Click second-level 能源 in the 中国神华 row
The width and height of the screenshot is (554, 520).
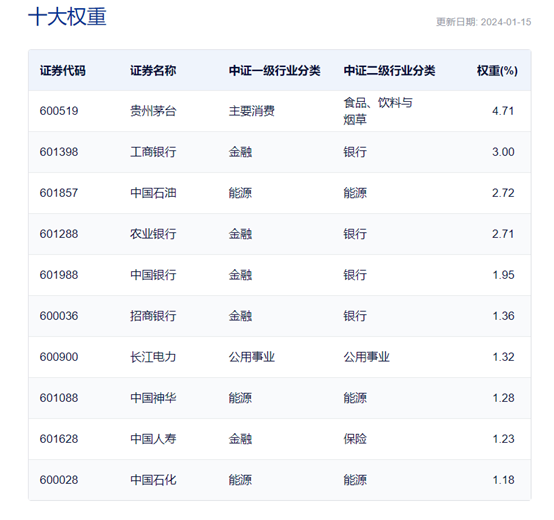pos(355,398)
